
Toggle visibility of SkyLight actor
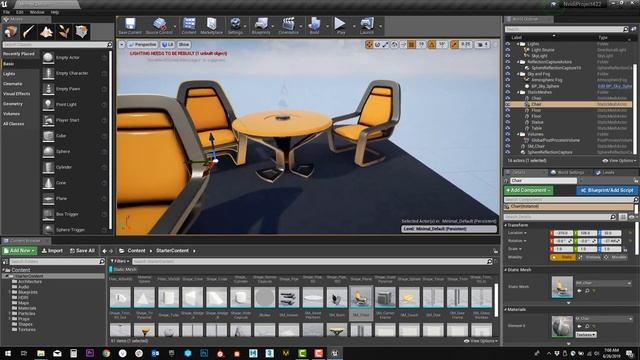(508, 56)
